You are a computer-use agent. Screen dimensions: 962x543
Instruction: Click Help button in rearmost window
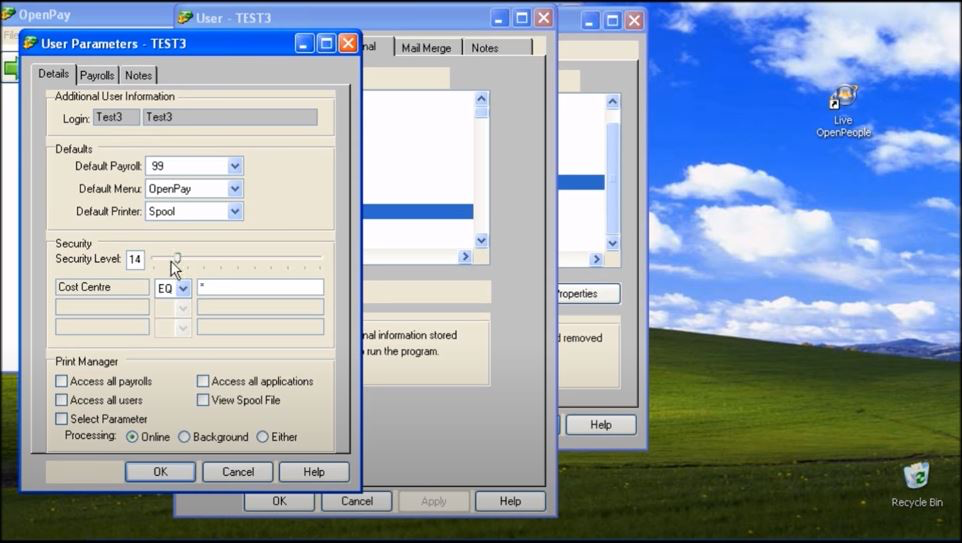pos(601,425)
